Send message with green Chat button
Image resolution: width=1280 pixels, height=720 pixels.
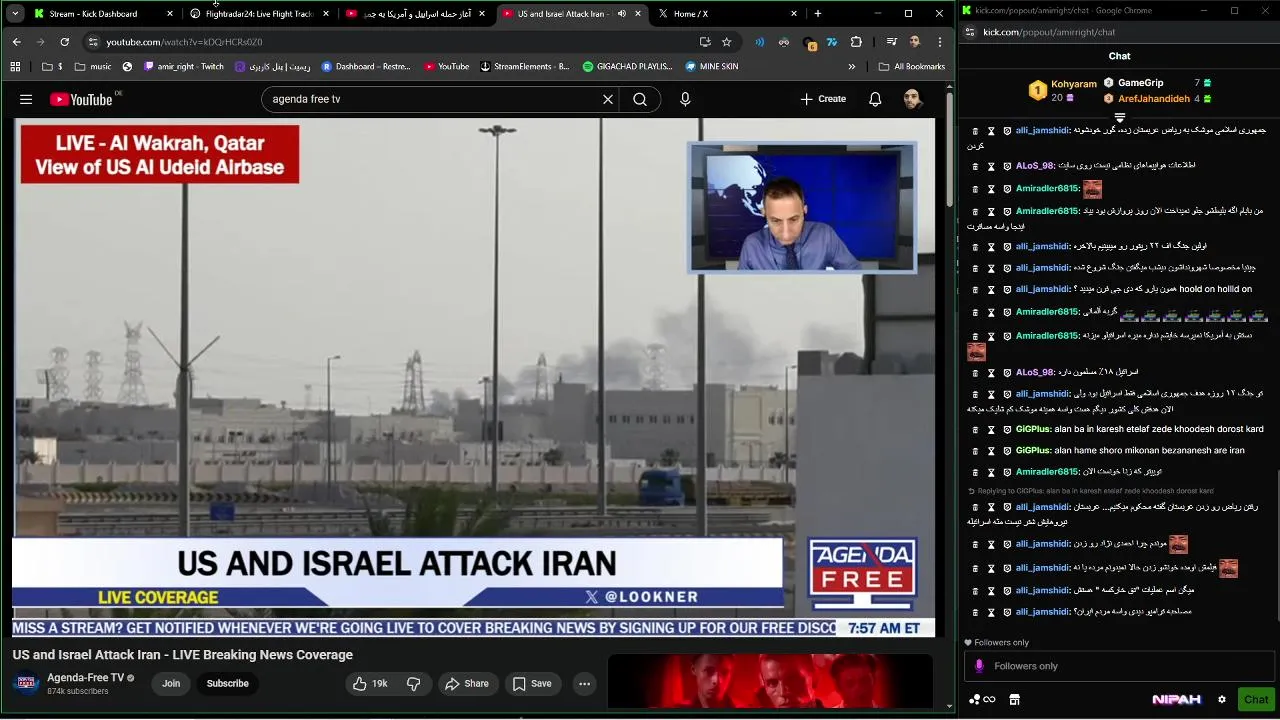click(x=1256, y=699)
